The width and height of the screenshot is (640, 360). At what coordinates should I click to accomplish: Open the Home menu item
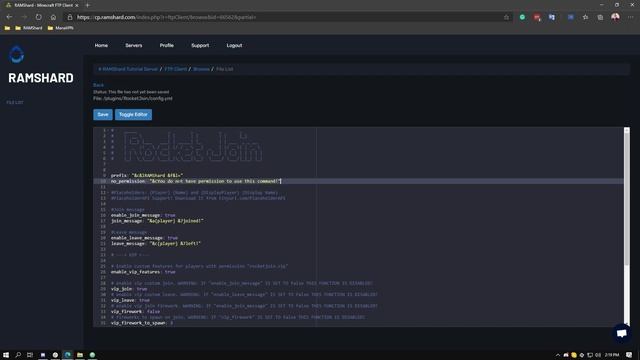[101, 45]
